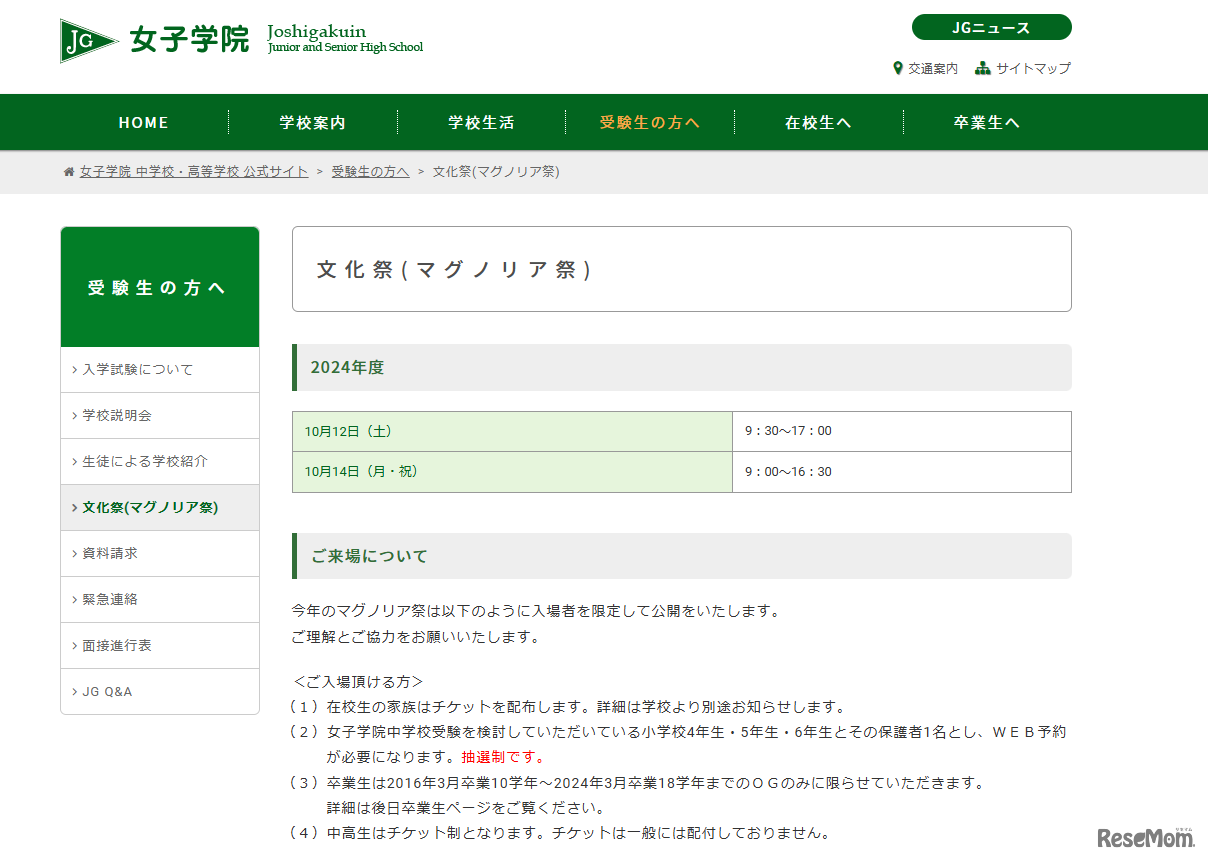Select 資料請求 from the sidebar menu
Image resolution: width=1208 pixels, height=861 pixels.
pos(110,554)
